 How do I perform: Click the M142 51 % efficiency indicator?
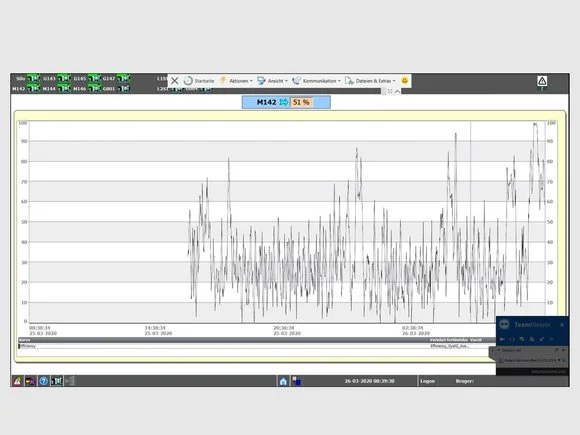click(x=286, y=102)
